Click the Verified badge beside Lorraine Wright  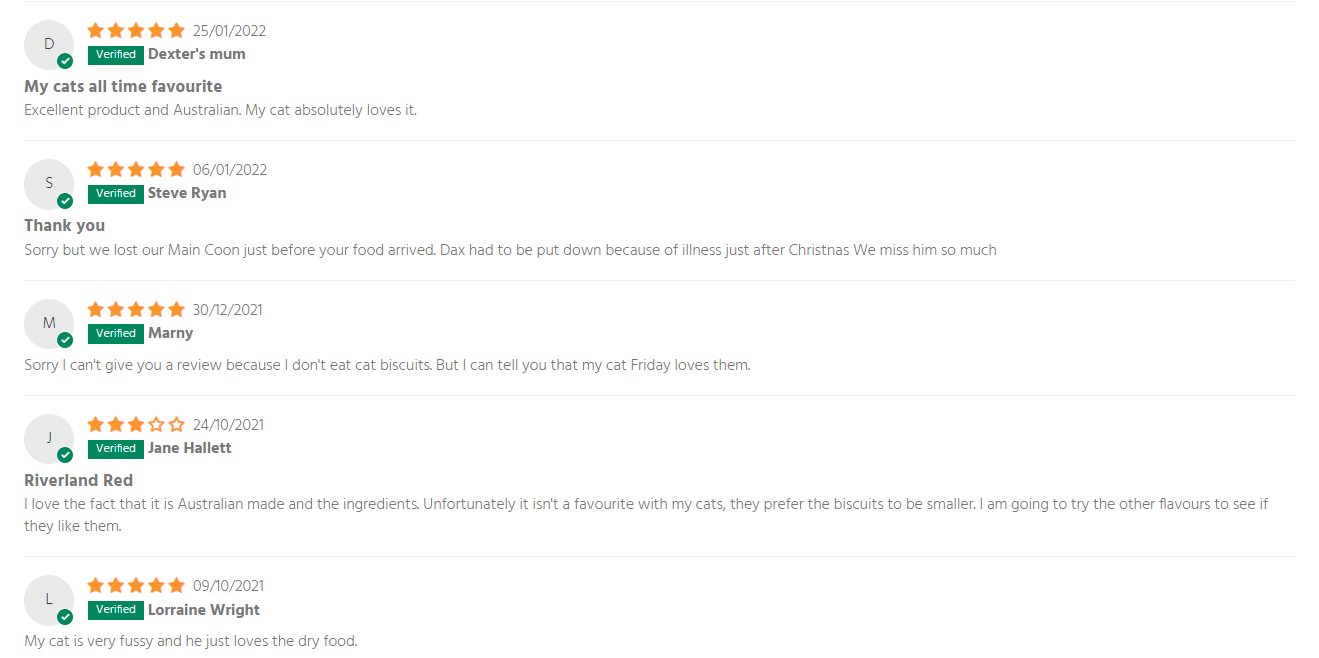pos(116,610)
